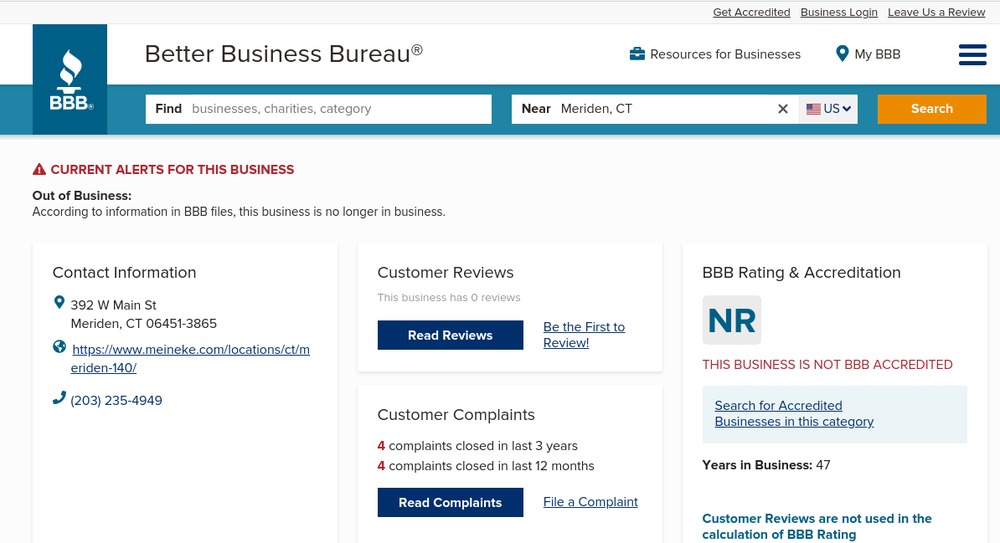The image size is (1000, 543).
Task: Open the File a Complaint link
Action: pyautogui.click(x=590, y=502)
